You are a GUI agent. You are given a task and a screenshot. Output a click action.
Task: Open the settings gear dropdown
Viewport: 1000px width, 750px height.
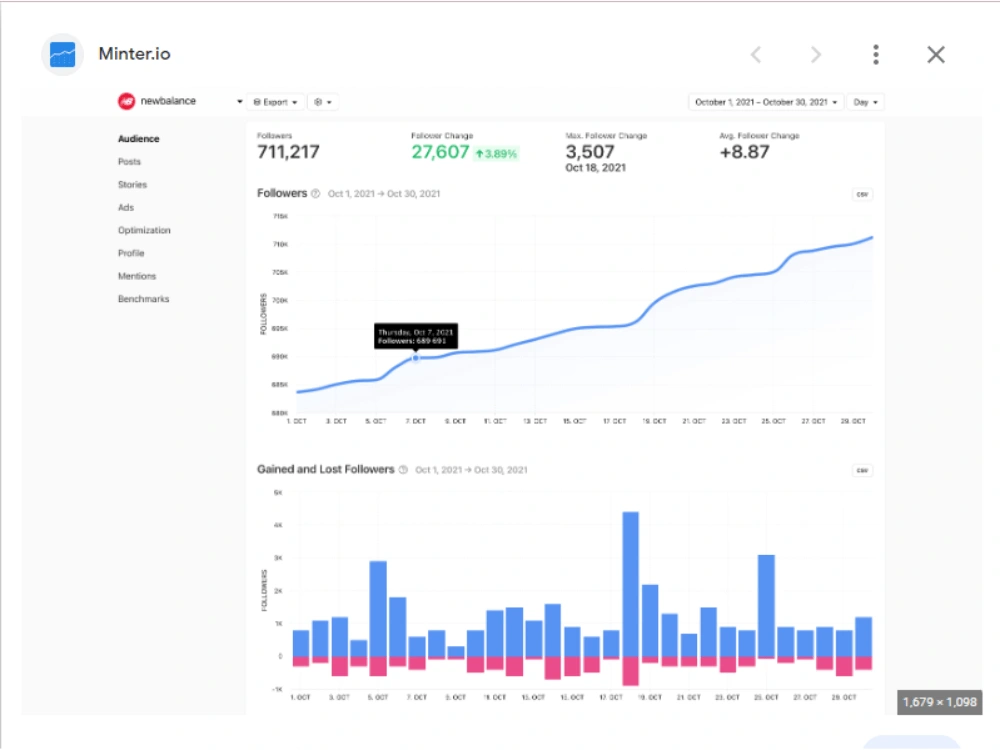pyautogui.click(x=323, y=102)
